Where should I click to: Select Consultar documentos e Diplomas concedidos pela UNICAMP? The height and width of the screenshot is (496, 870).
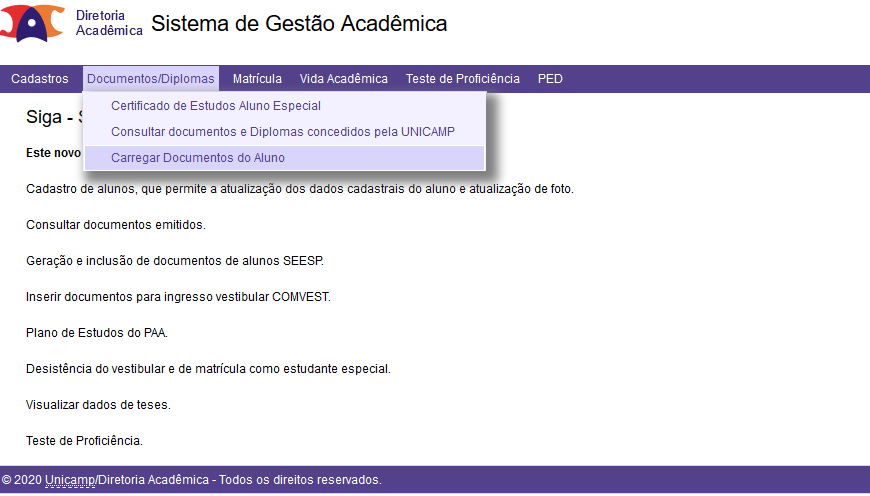(x=284, y=132)
